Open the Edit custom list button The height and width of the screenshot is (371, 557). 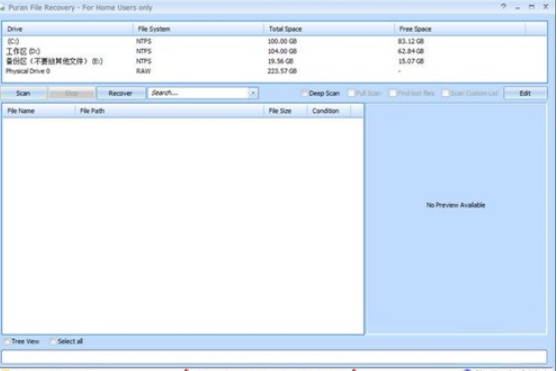click(525, 93)
